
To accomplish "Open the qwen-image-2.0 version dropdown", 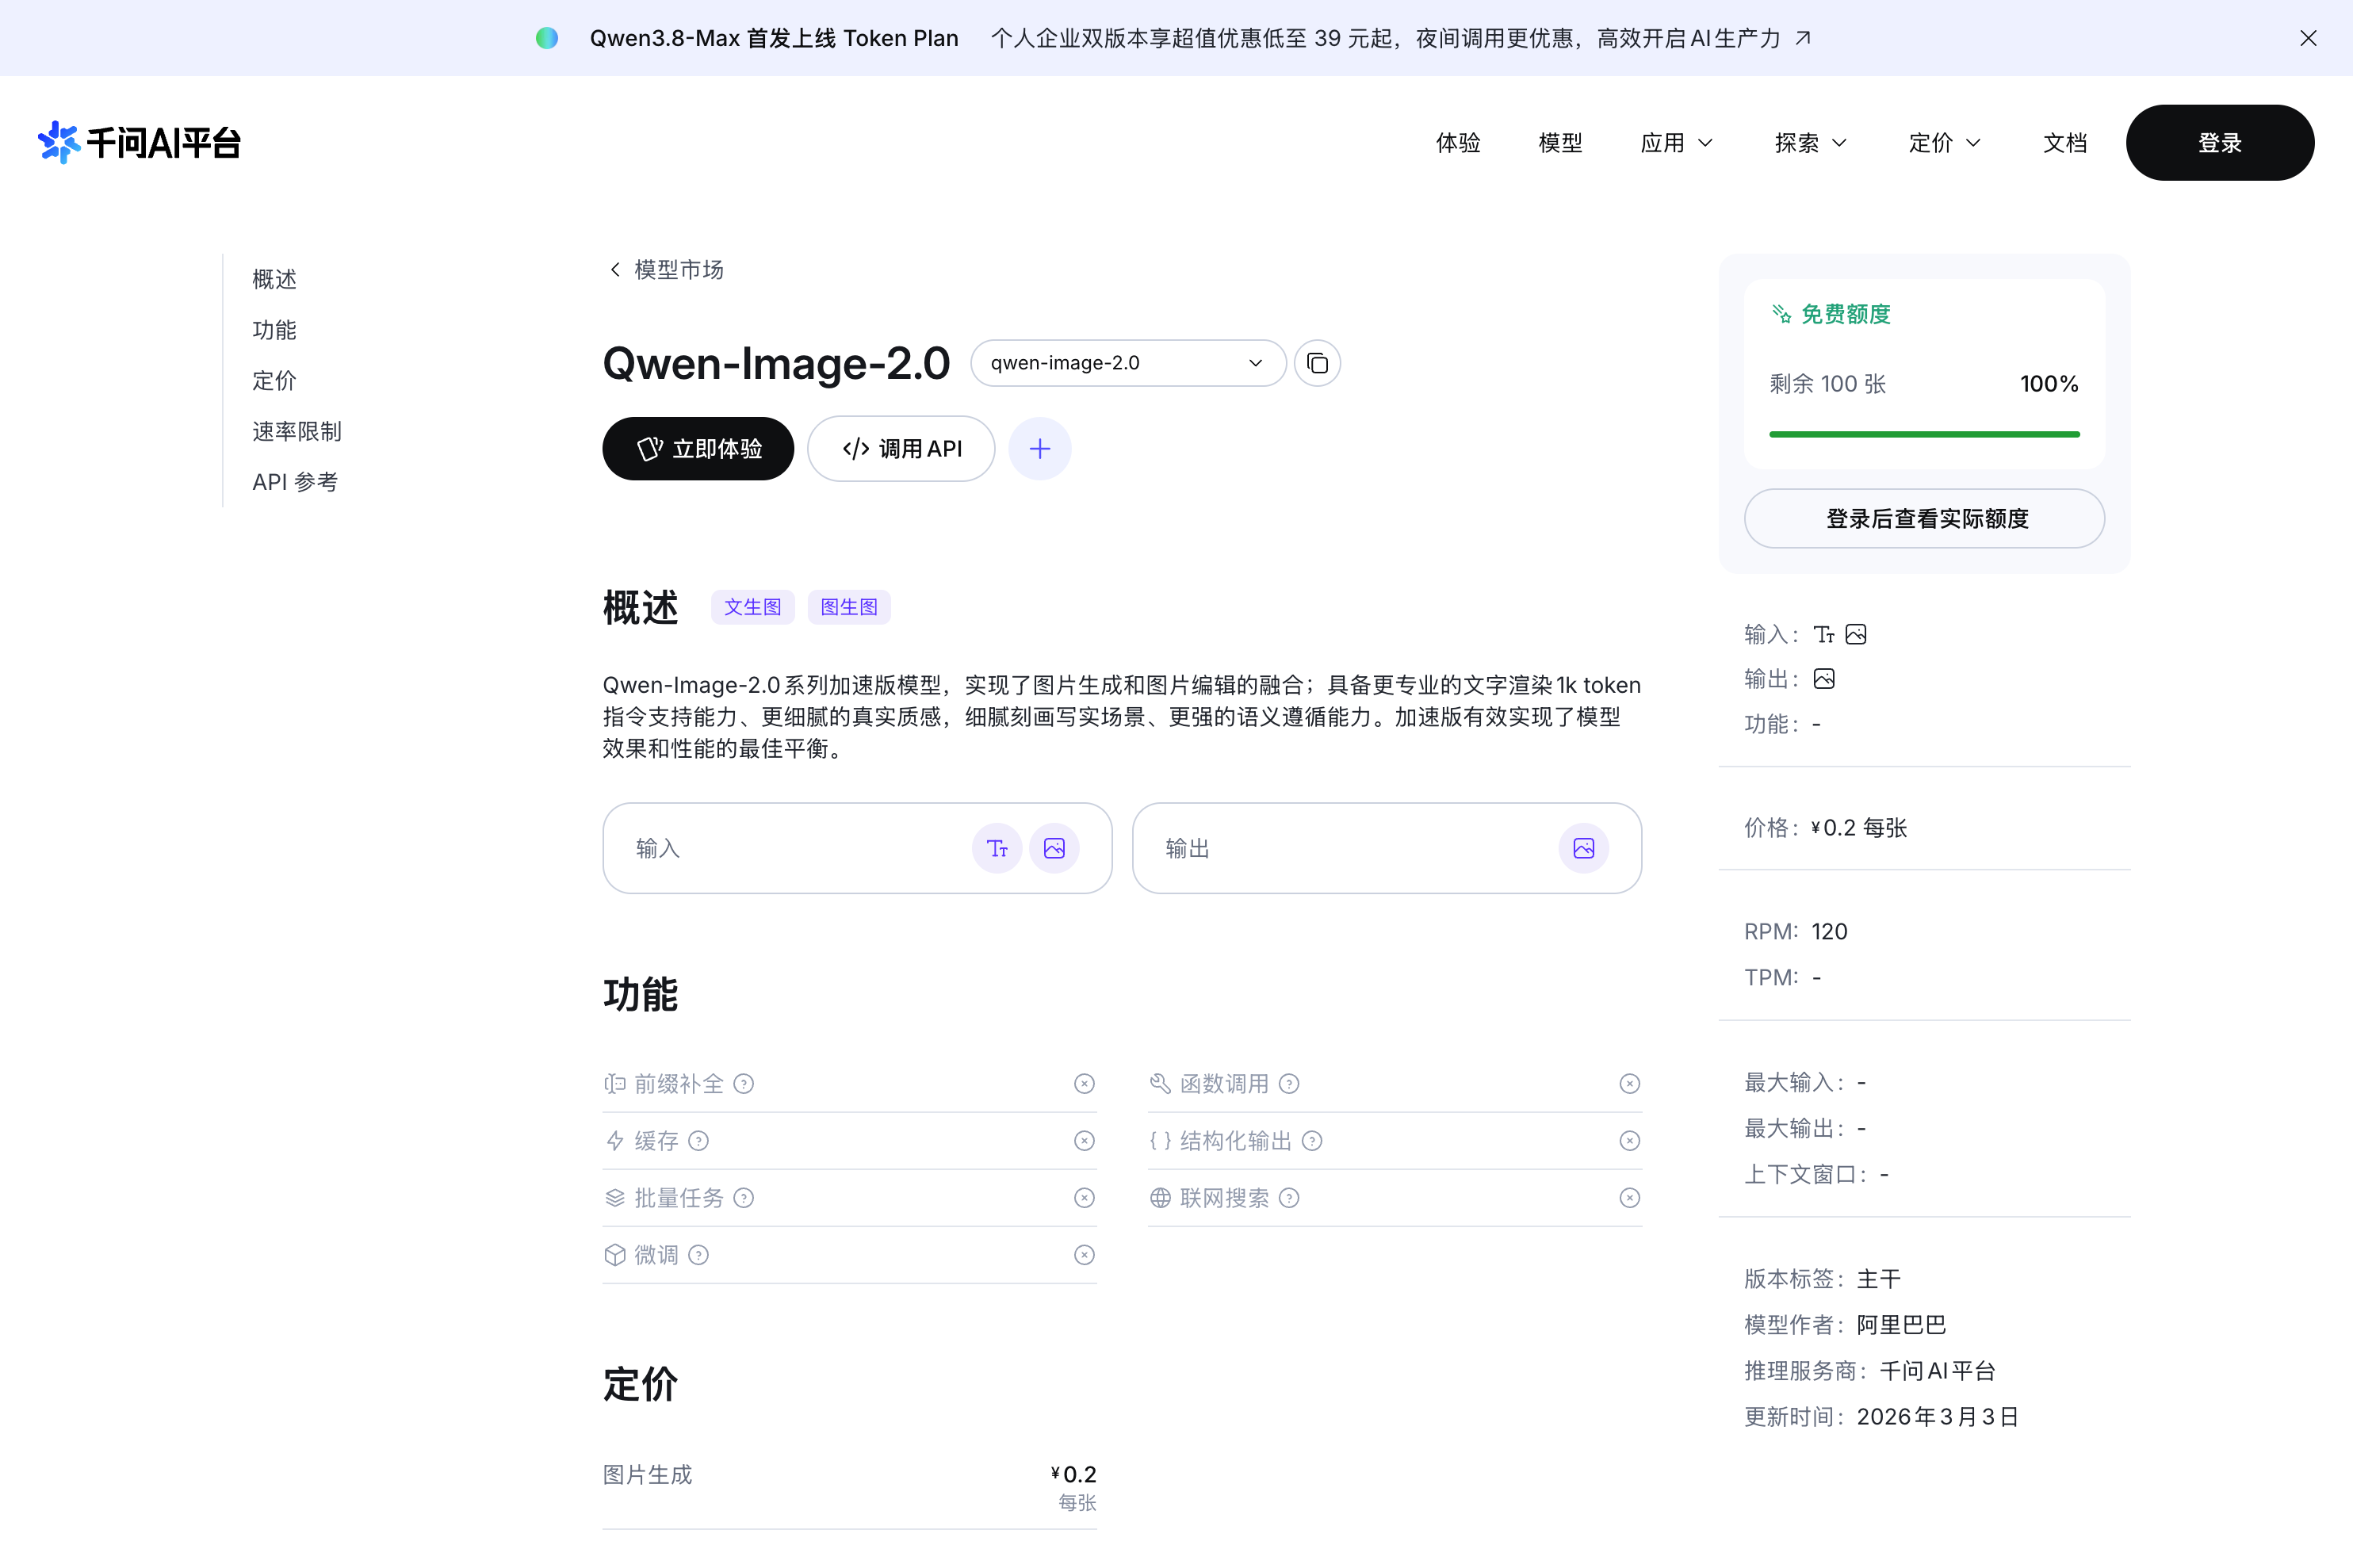I will pyautogui.click(x=1127, y=363).
